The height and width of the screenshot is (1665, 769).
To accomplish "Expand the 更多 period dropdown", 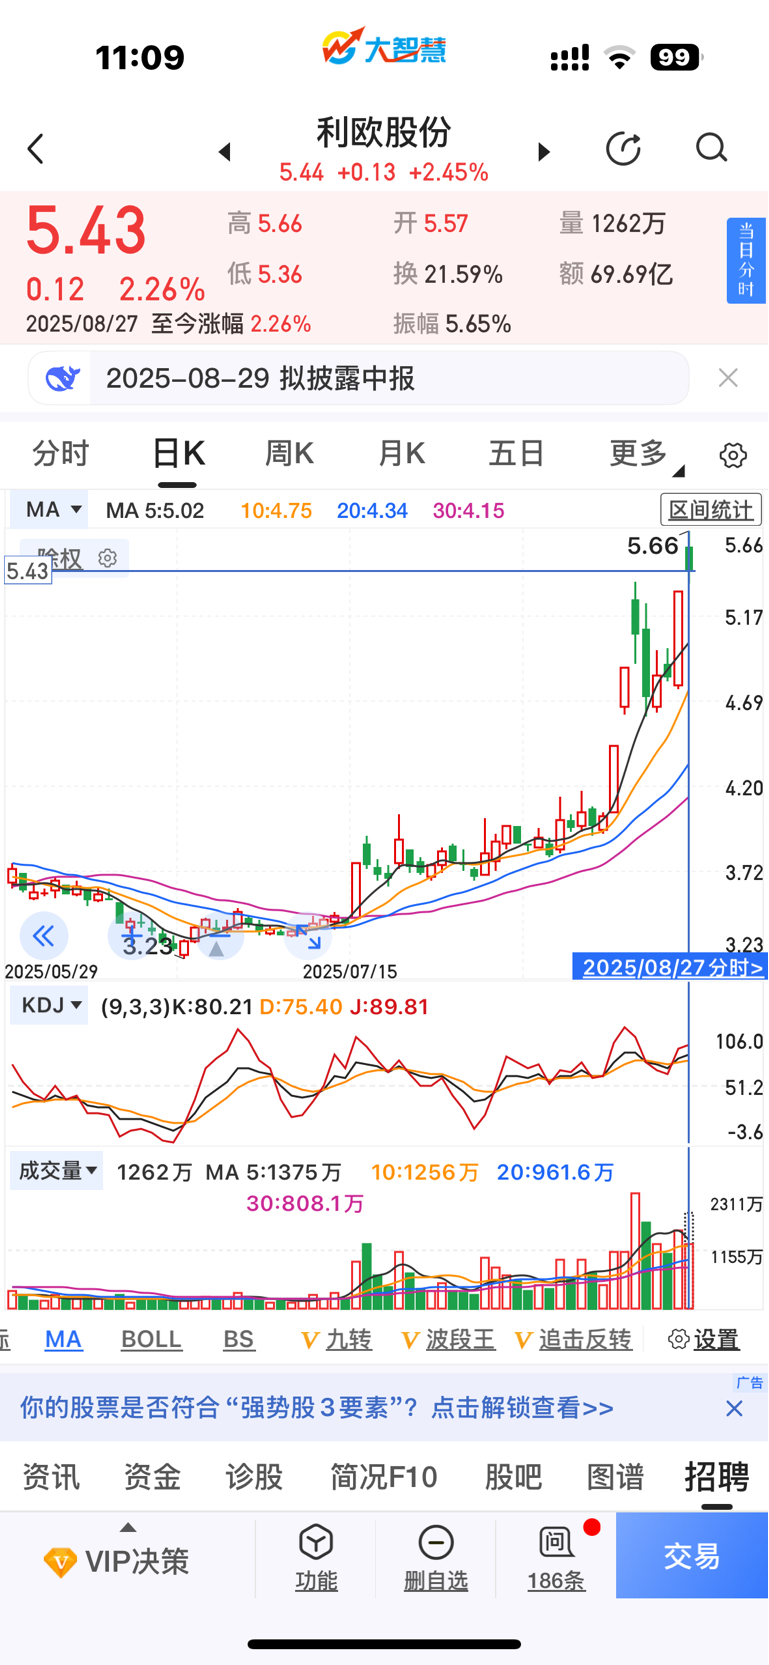I will point(645,455).
